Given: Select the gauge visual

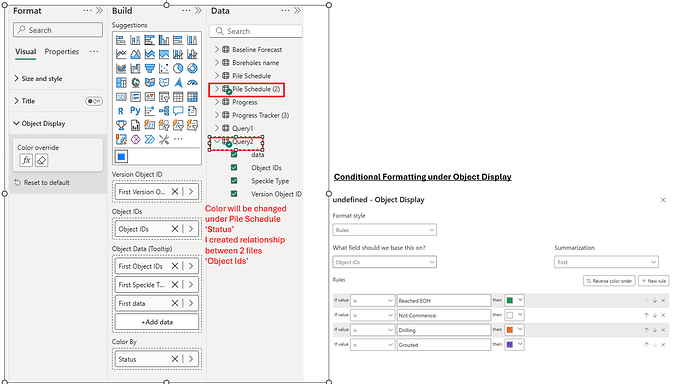Looking at the screenshot, I should pyautogui.click(x=192, y=83).
